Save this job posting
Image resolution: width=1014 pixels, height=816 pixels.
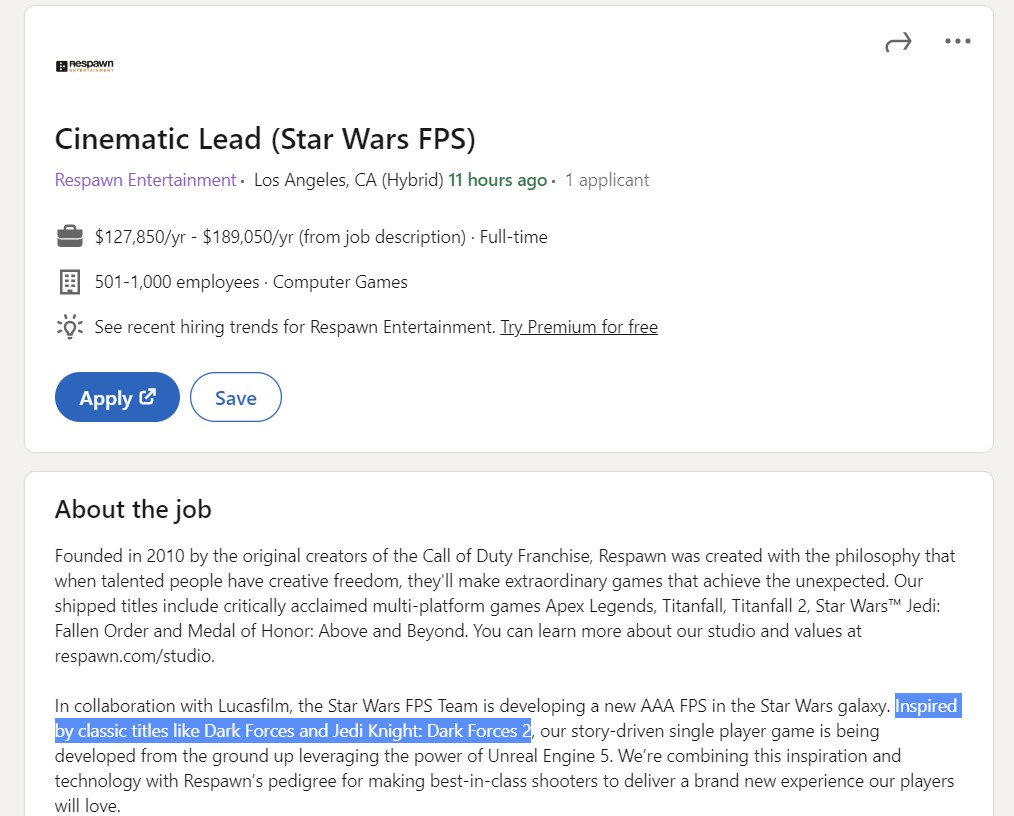(235, 397)
